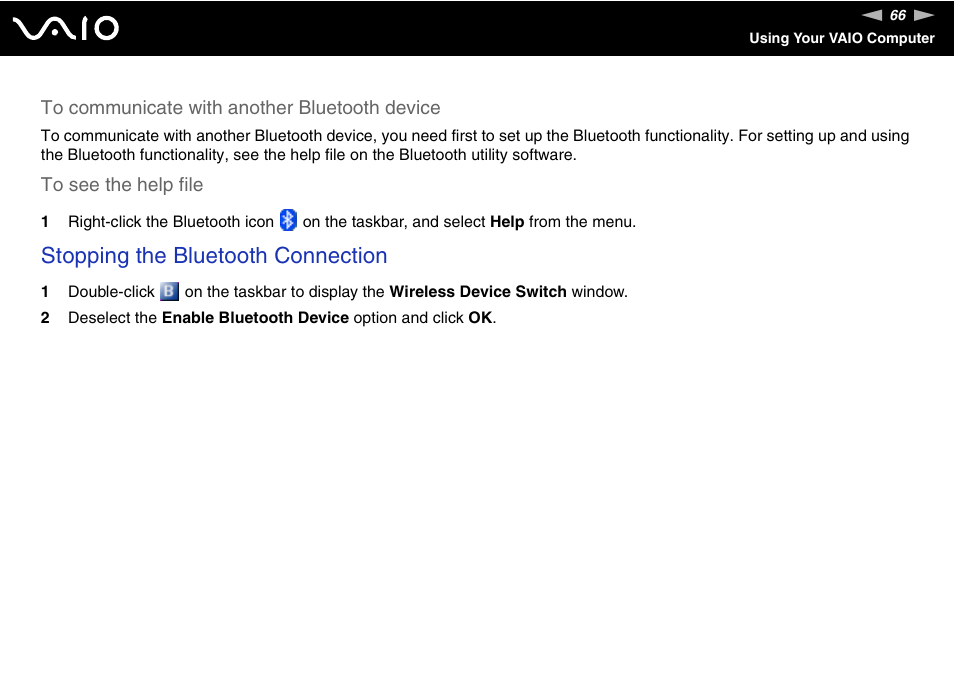
Task: Click the bold word OK
Action: (480, 318)
